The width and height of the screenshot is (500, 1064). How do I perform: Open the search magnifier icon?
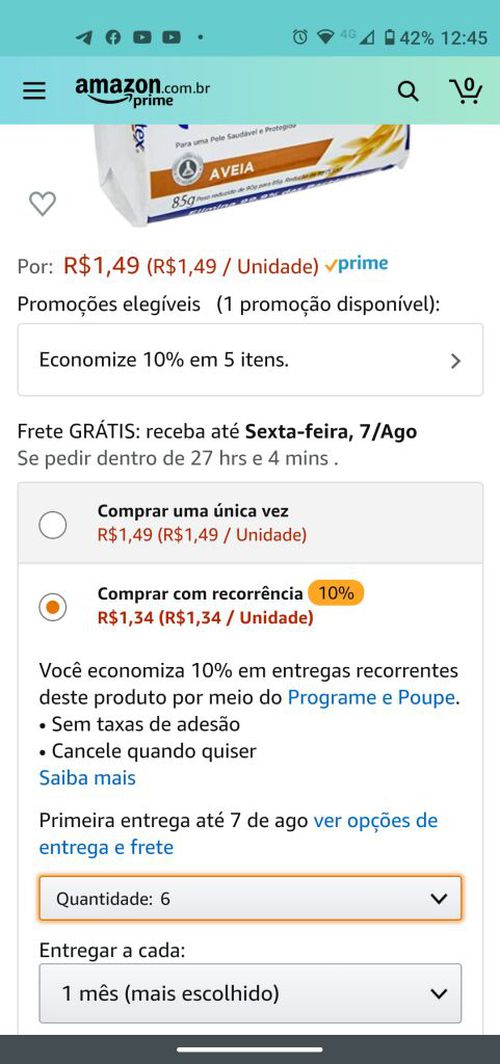coord(408,91)
